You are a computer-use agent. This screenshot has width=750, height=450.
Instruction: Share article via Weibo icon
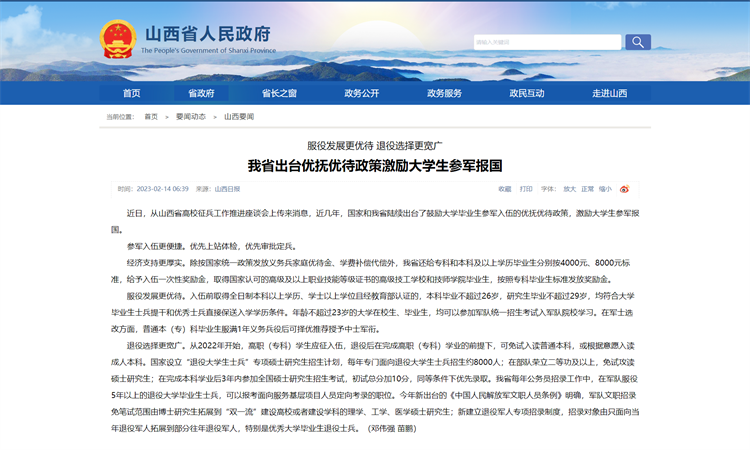[625, 188]
